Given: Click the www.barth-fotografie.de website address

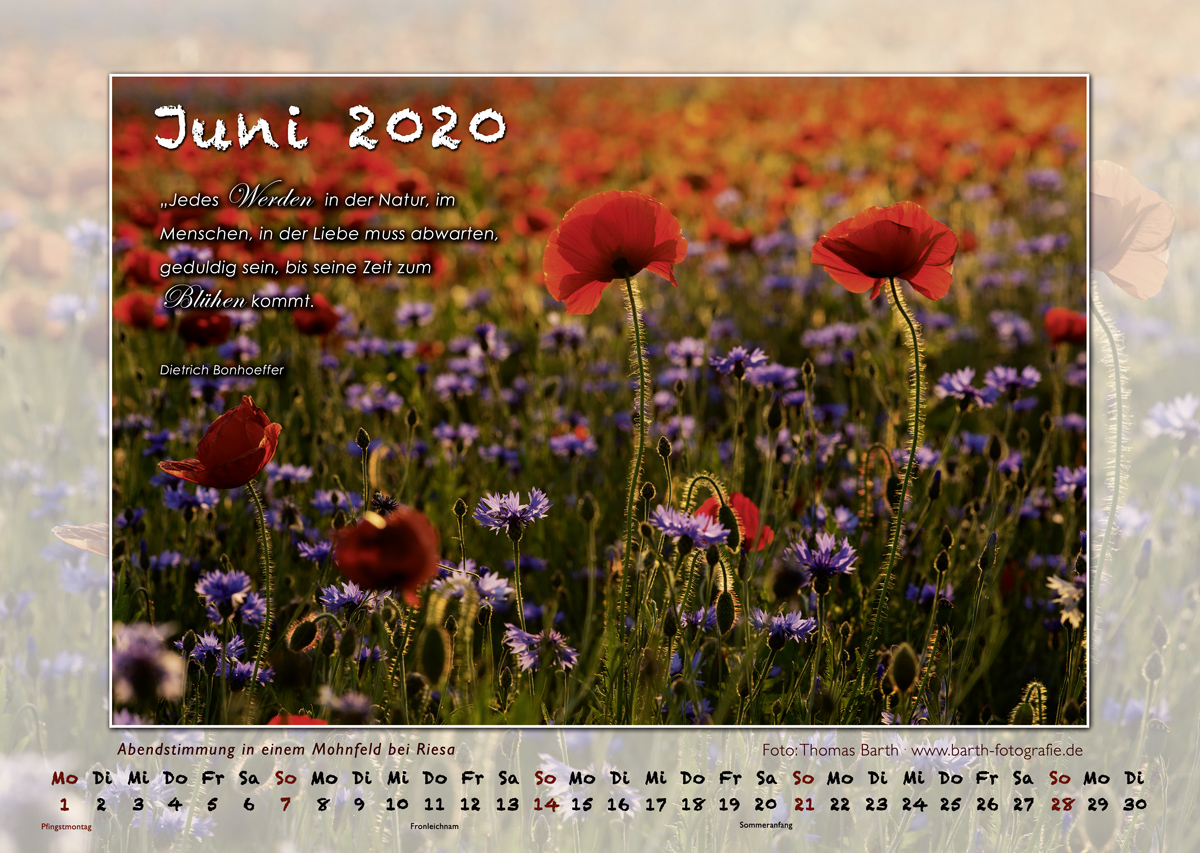Looking at the screenshot, I should click(997, 749).
